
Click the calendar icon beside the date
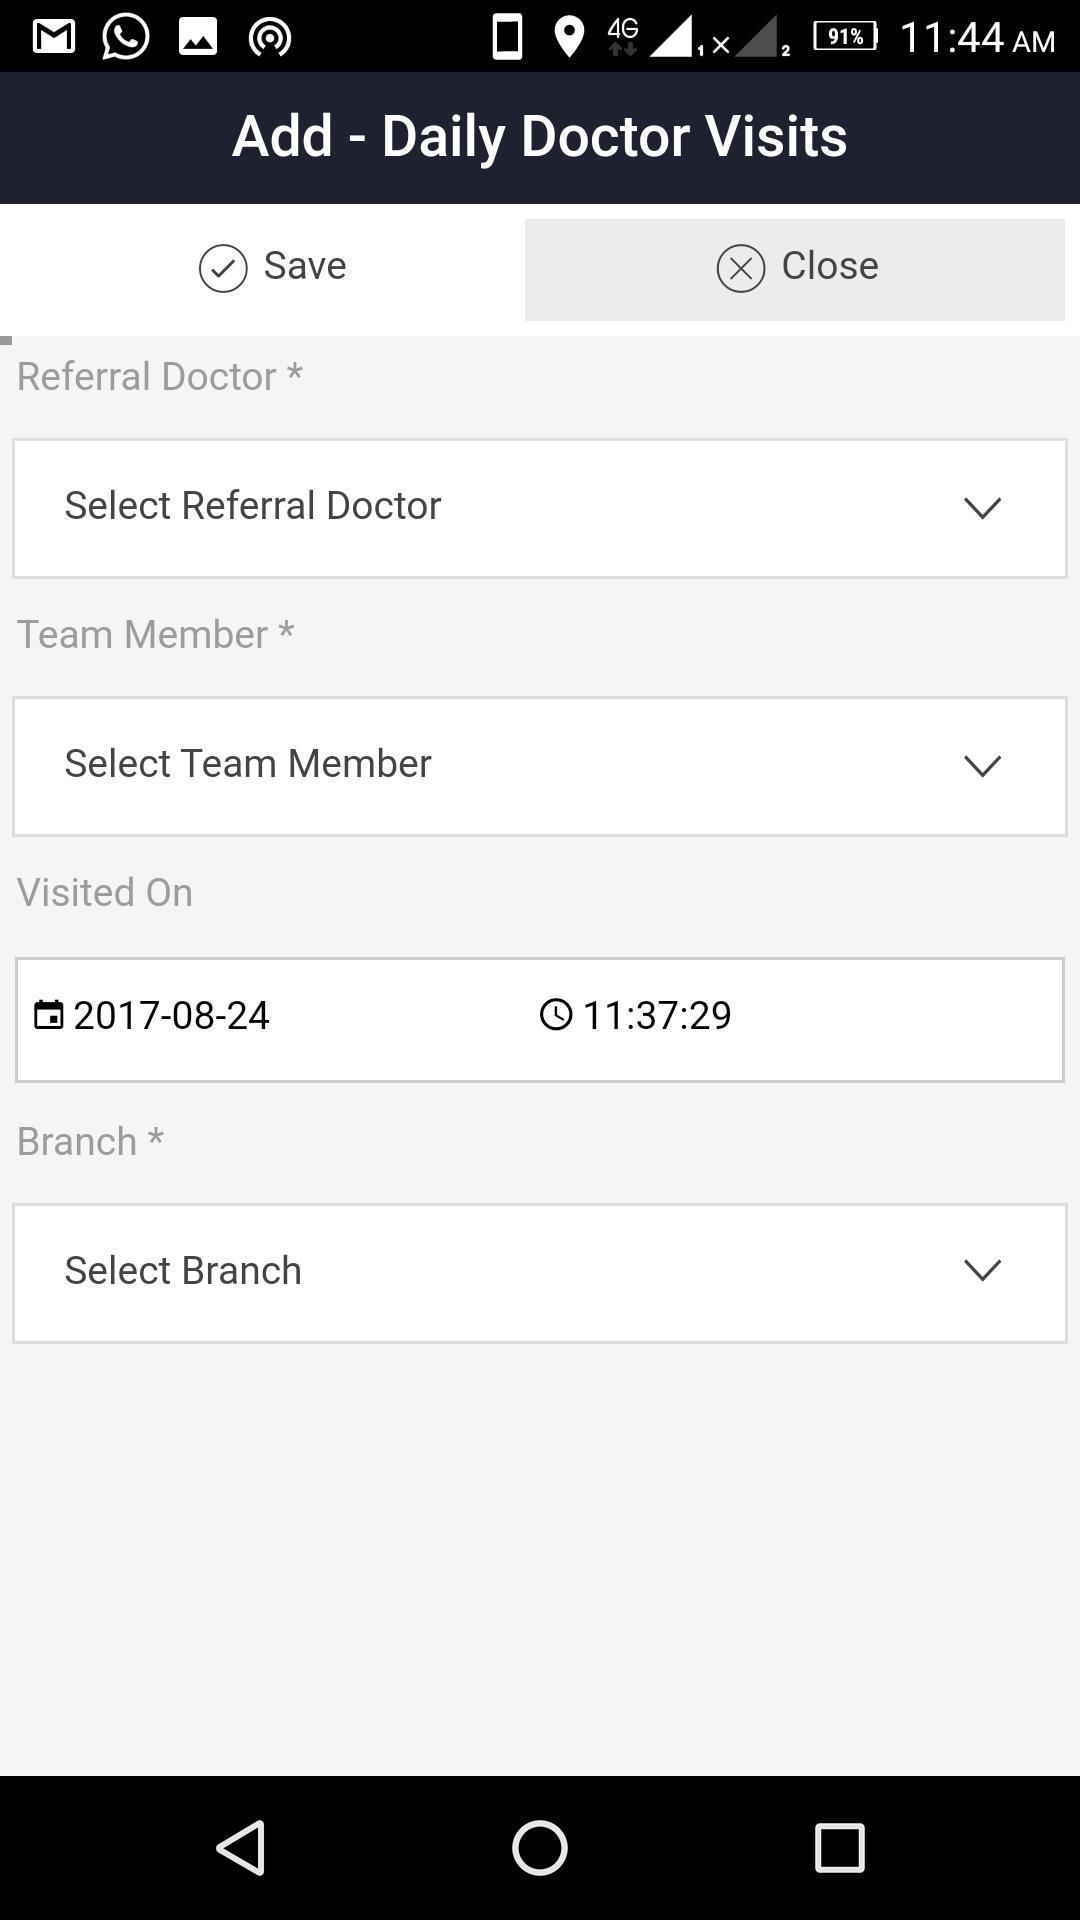click(48, 1015)
